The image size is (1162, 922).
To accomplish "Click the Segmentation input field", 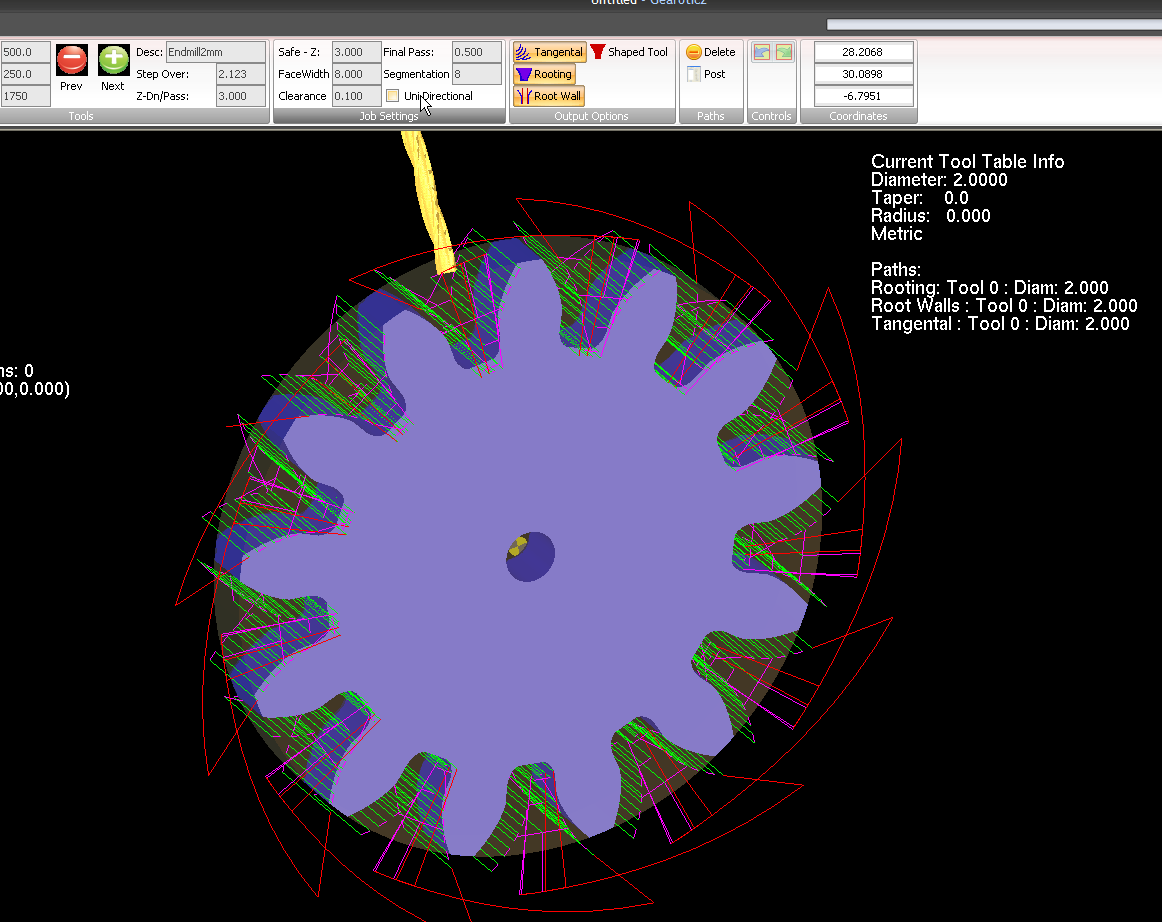I will click(476, 74).
